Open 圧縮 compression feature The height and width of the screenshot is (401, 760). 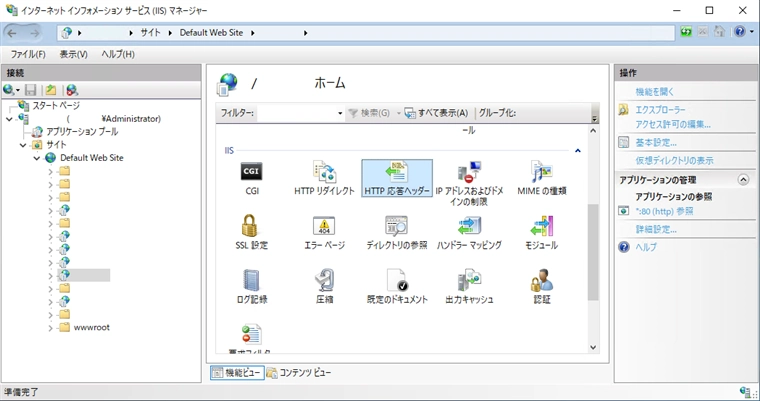coord(324,287)
